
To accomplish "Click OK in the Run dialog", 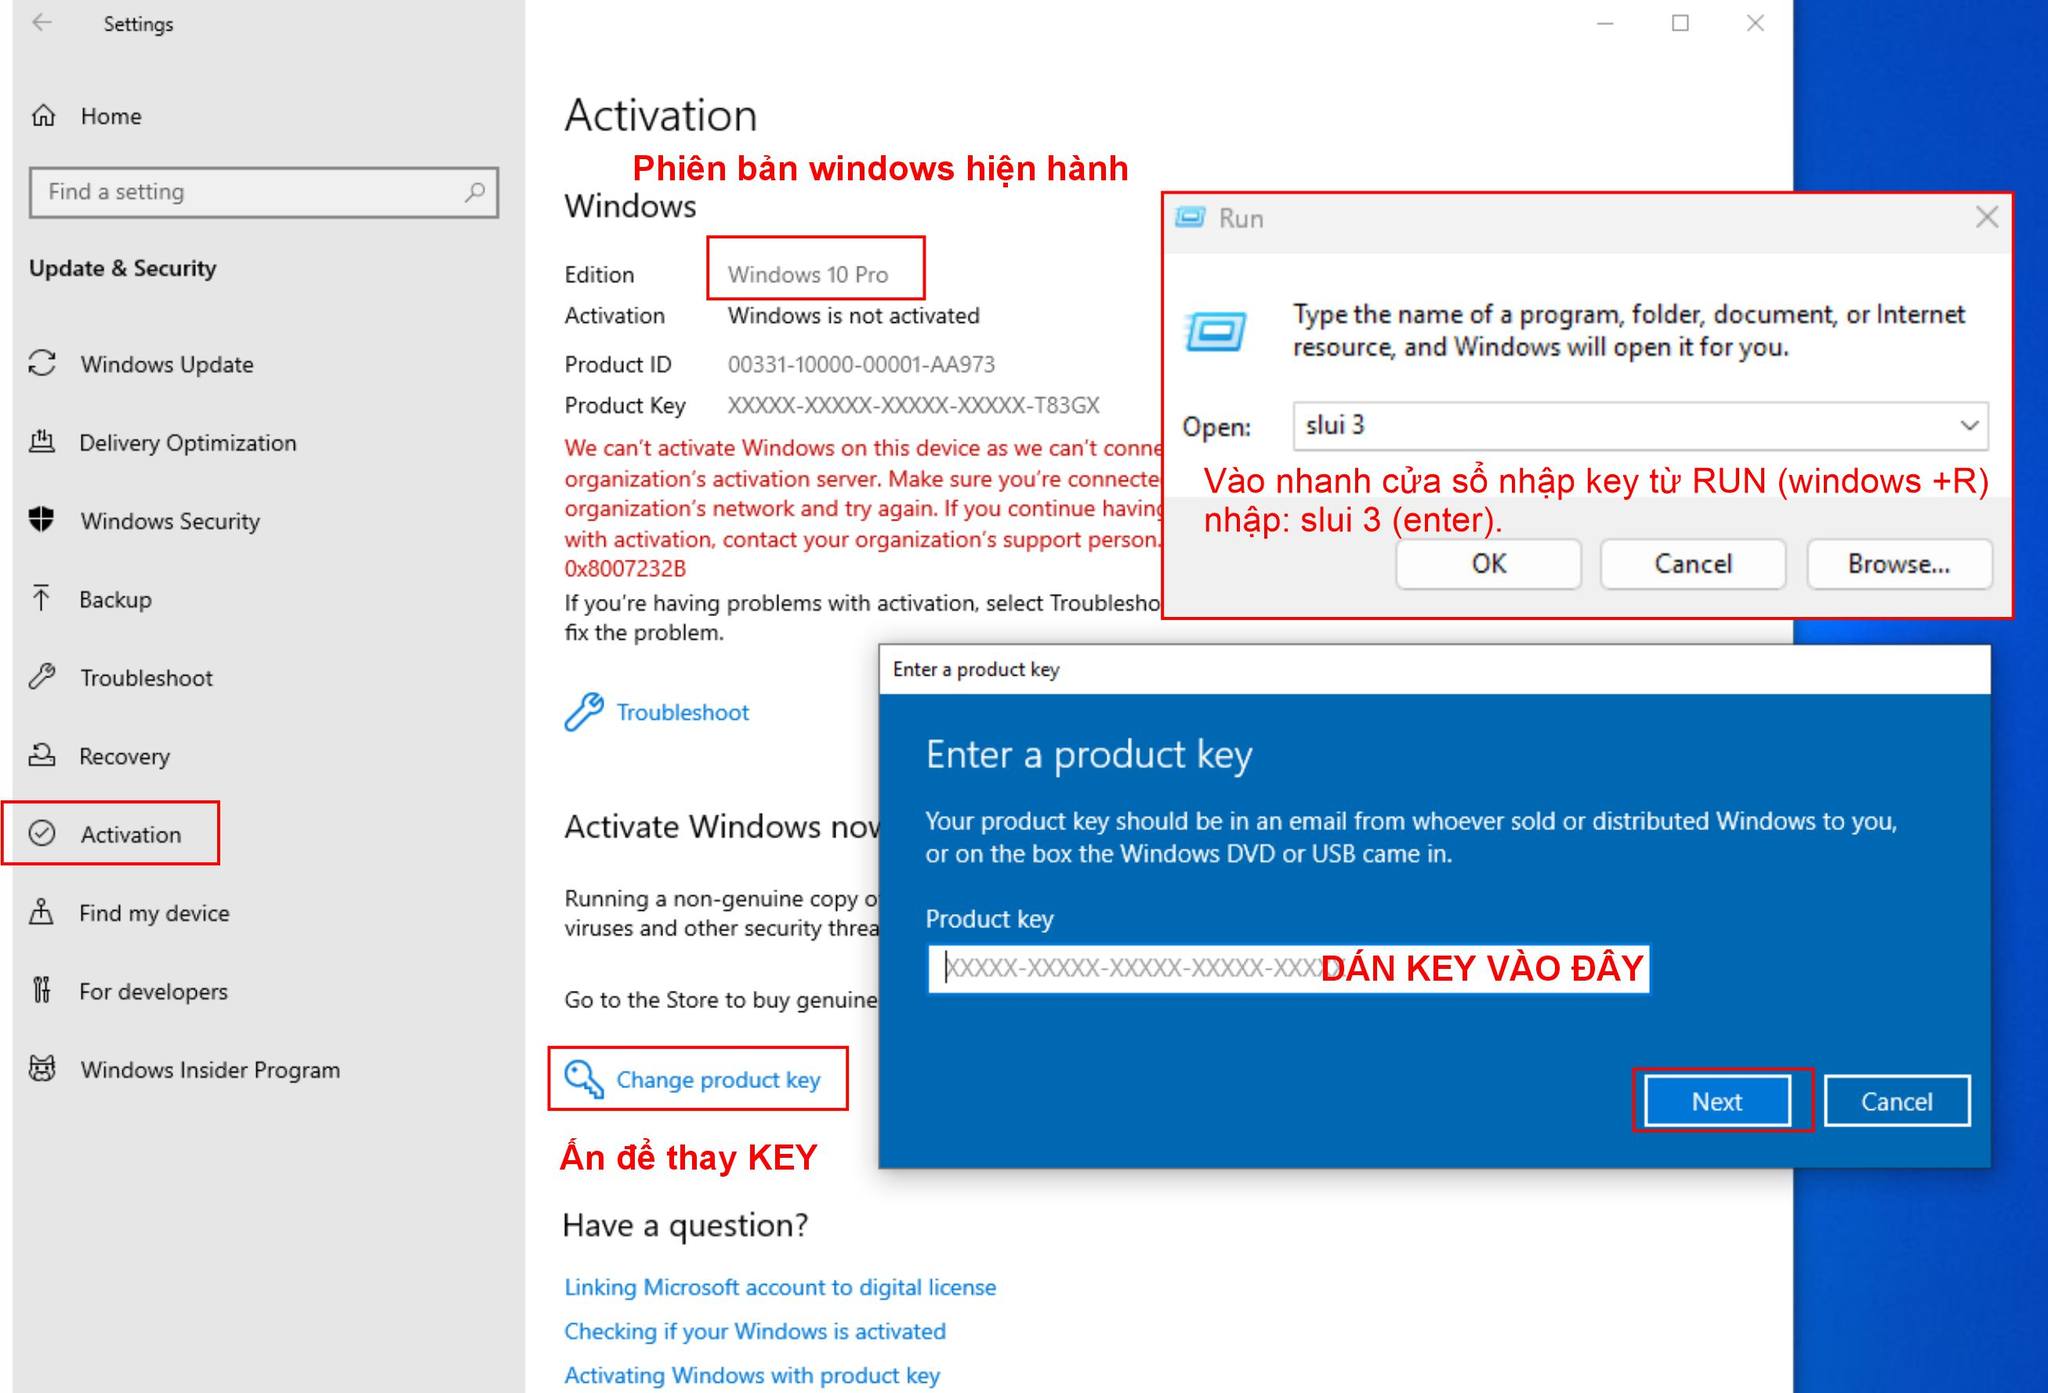I will point(1488,564).
